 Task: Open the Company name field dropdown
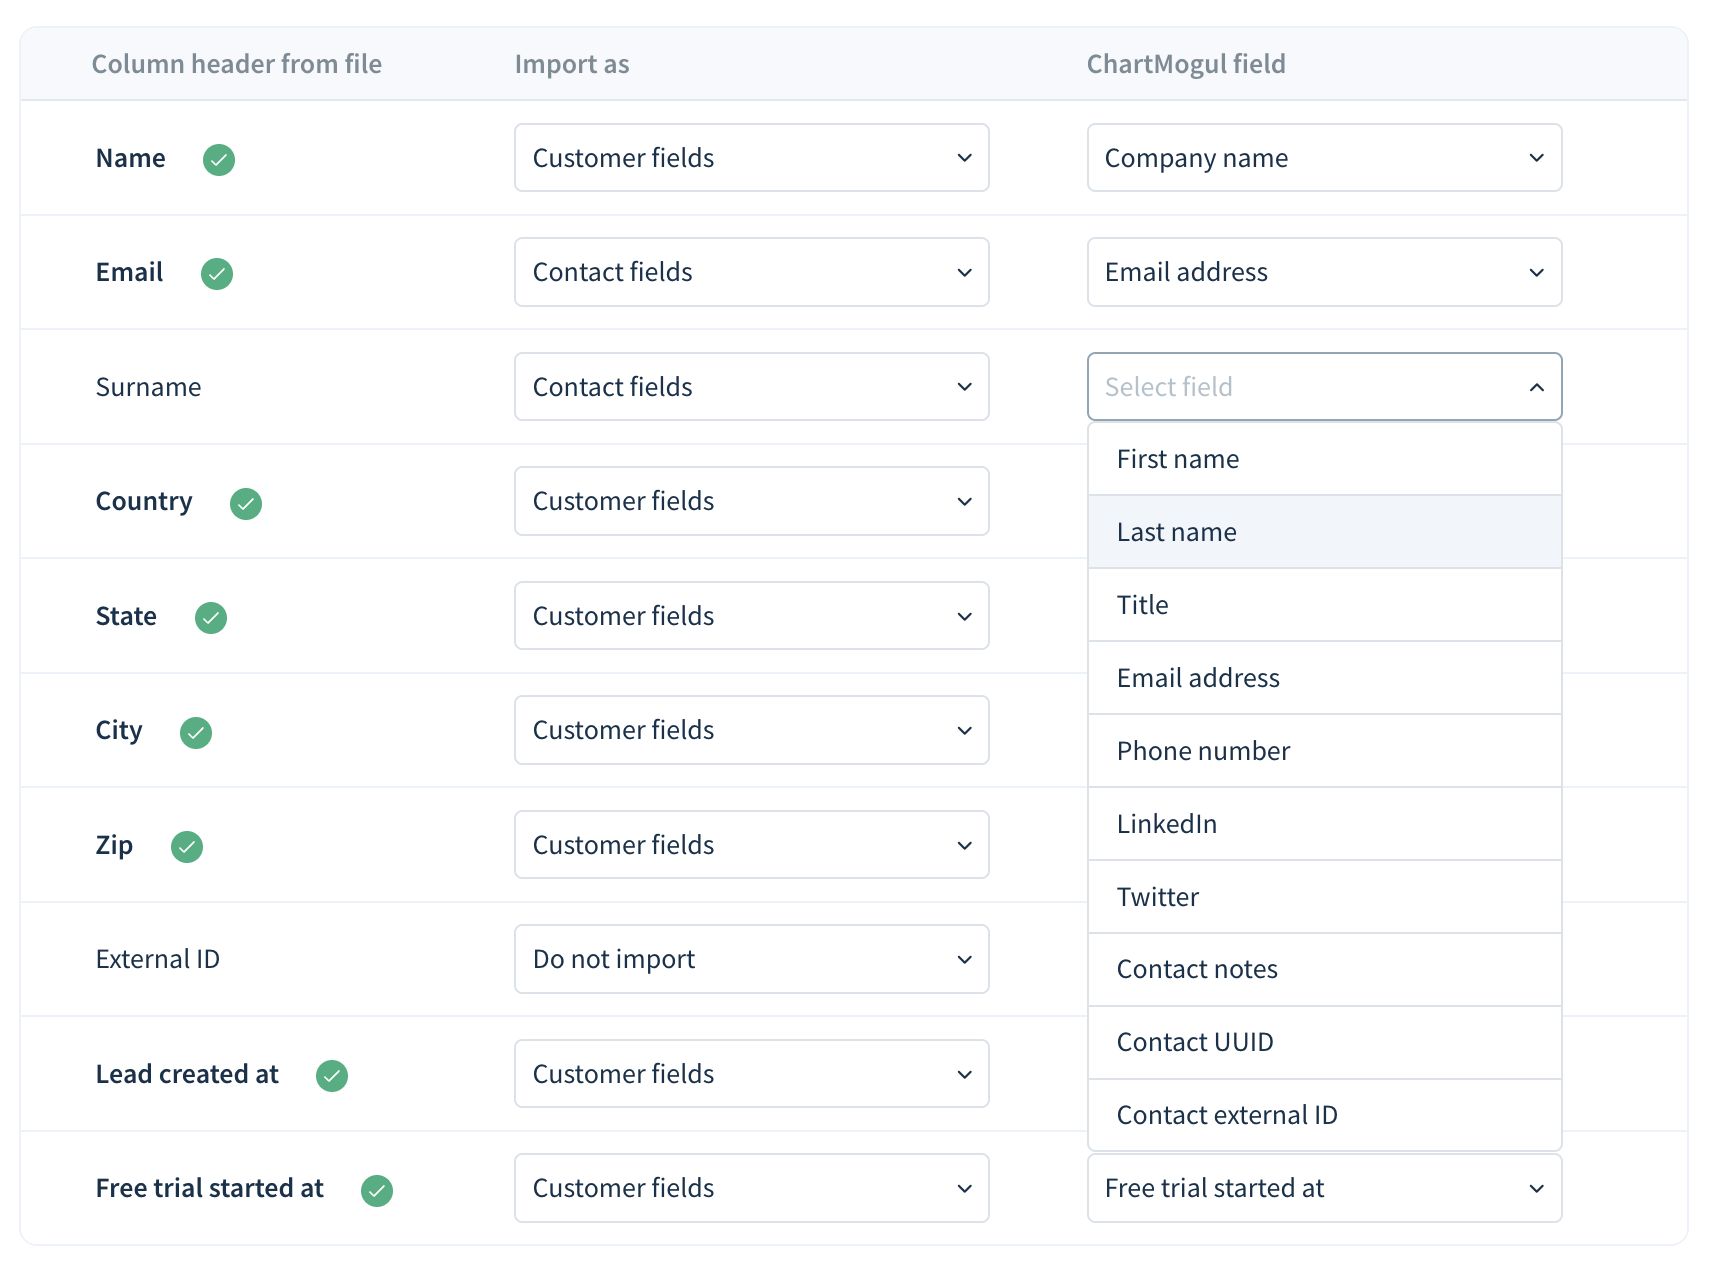(1324, 157)
